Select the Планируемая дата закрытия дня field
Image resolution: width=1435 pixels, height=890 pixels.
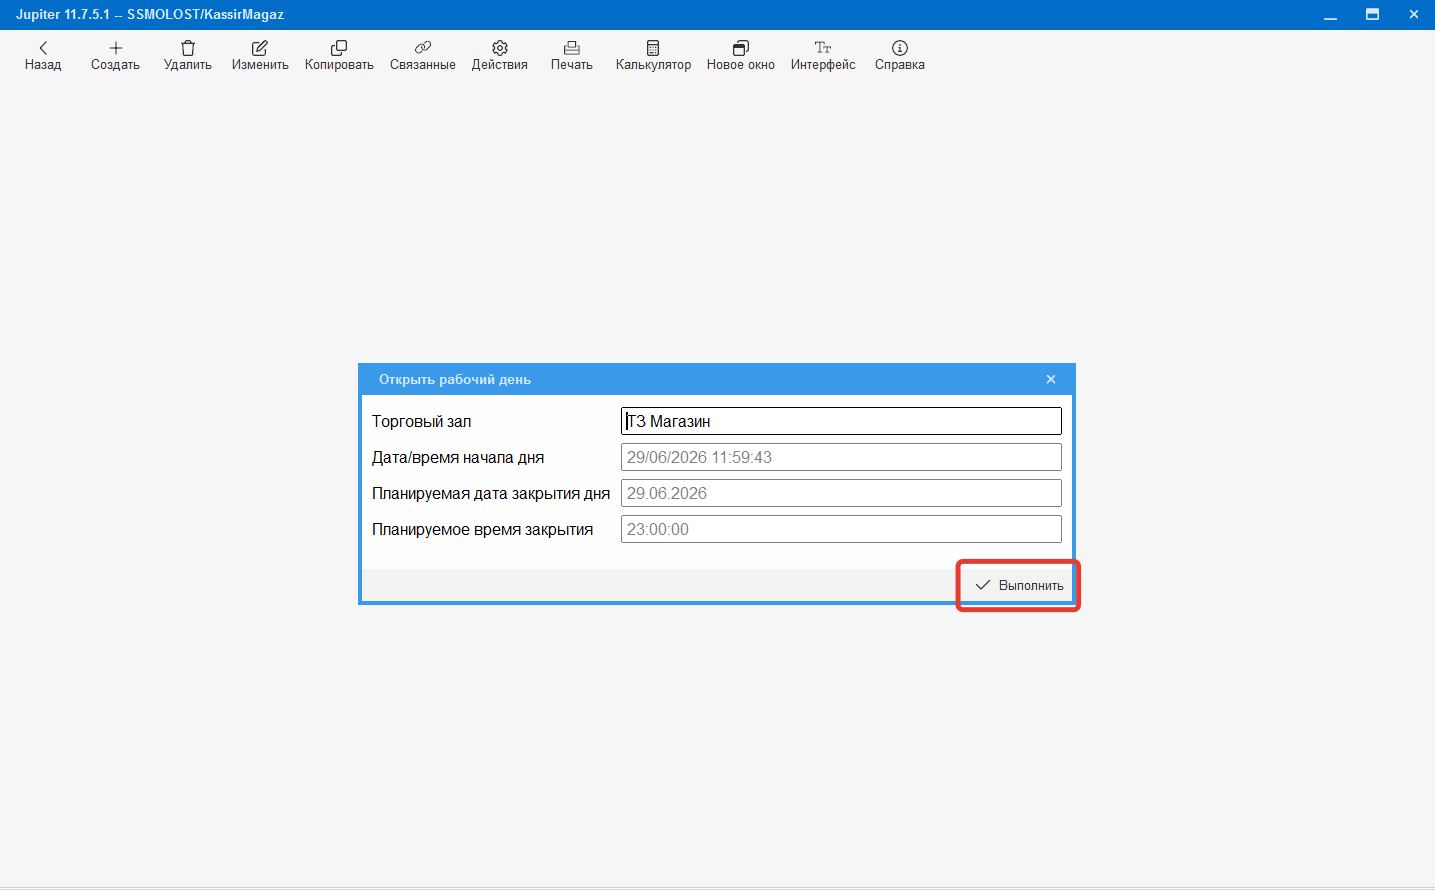pos(841,493)
